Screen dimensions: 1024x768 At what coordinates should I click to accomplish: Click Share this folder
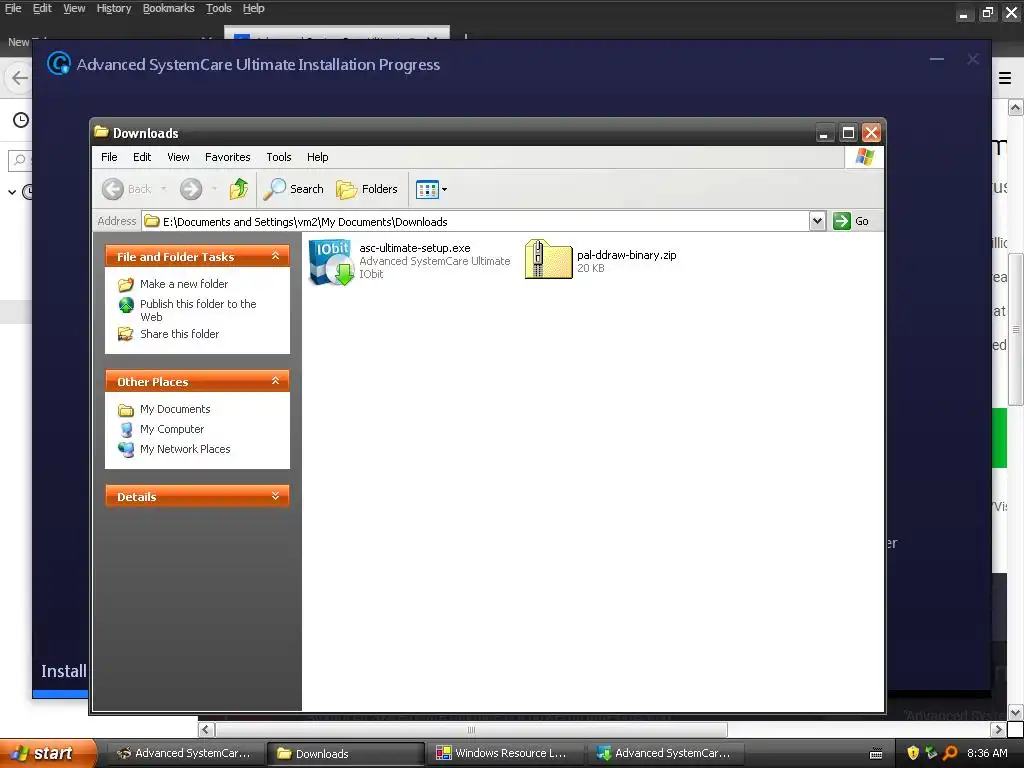(x=180, y=334)
